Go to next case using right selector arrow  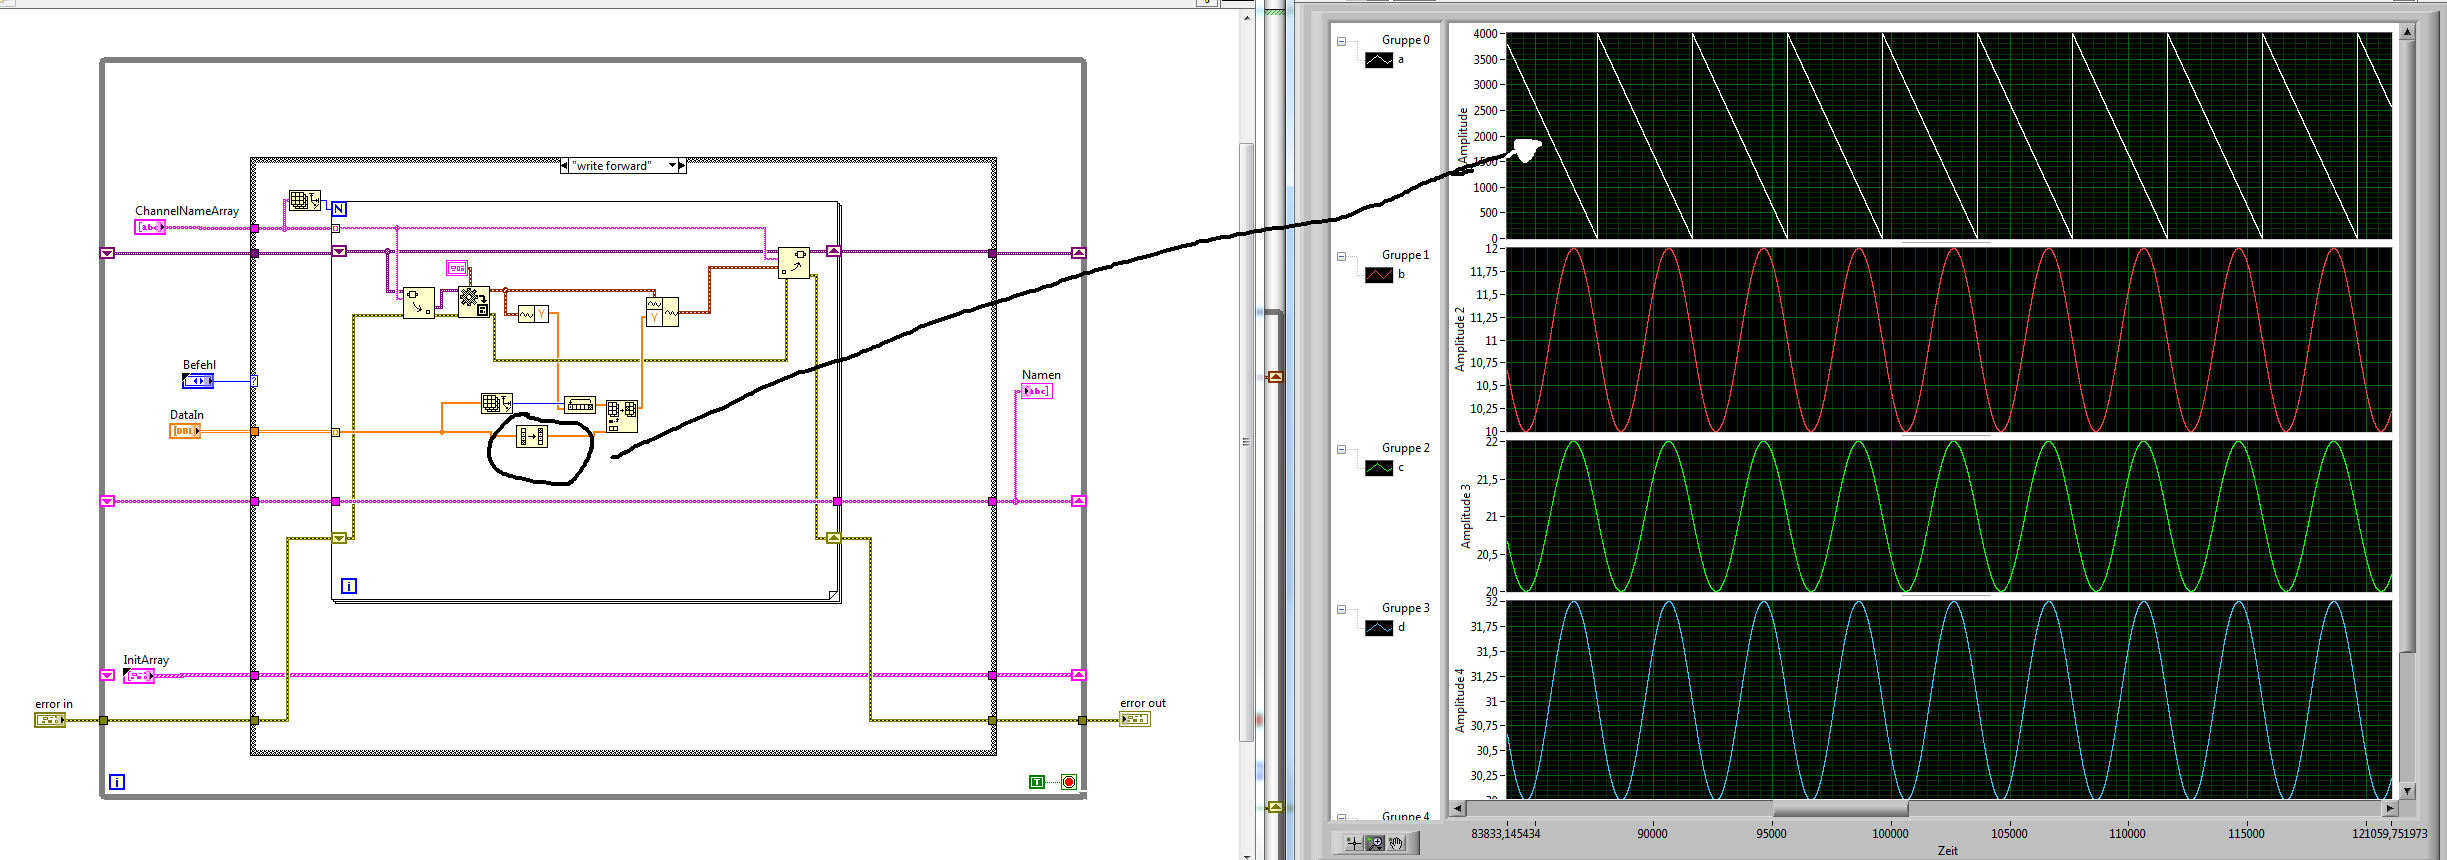[x=682, y=166]
